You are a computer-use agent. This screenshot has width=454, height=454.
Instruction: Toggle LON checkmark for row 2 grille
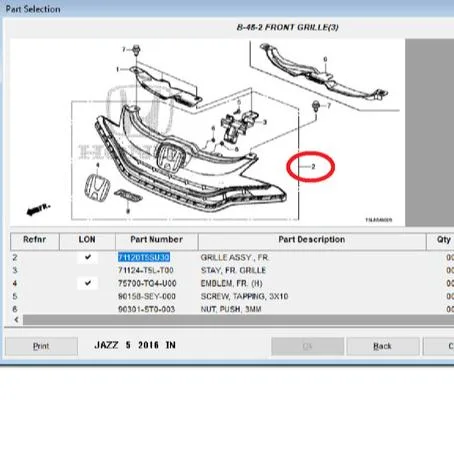(x=88, y=257)
